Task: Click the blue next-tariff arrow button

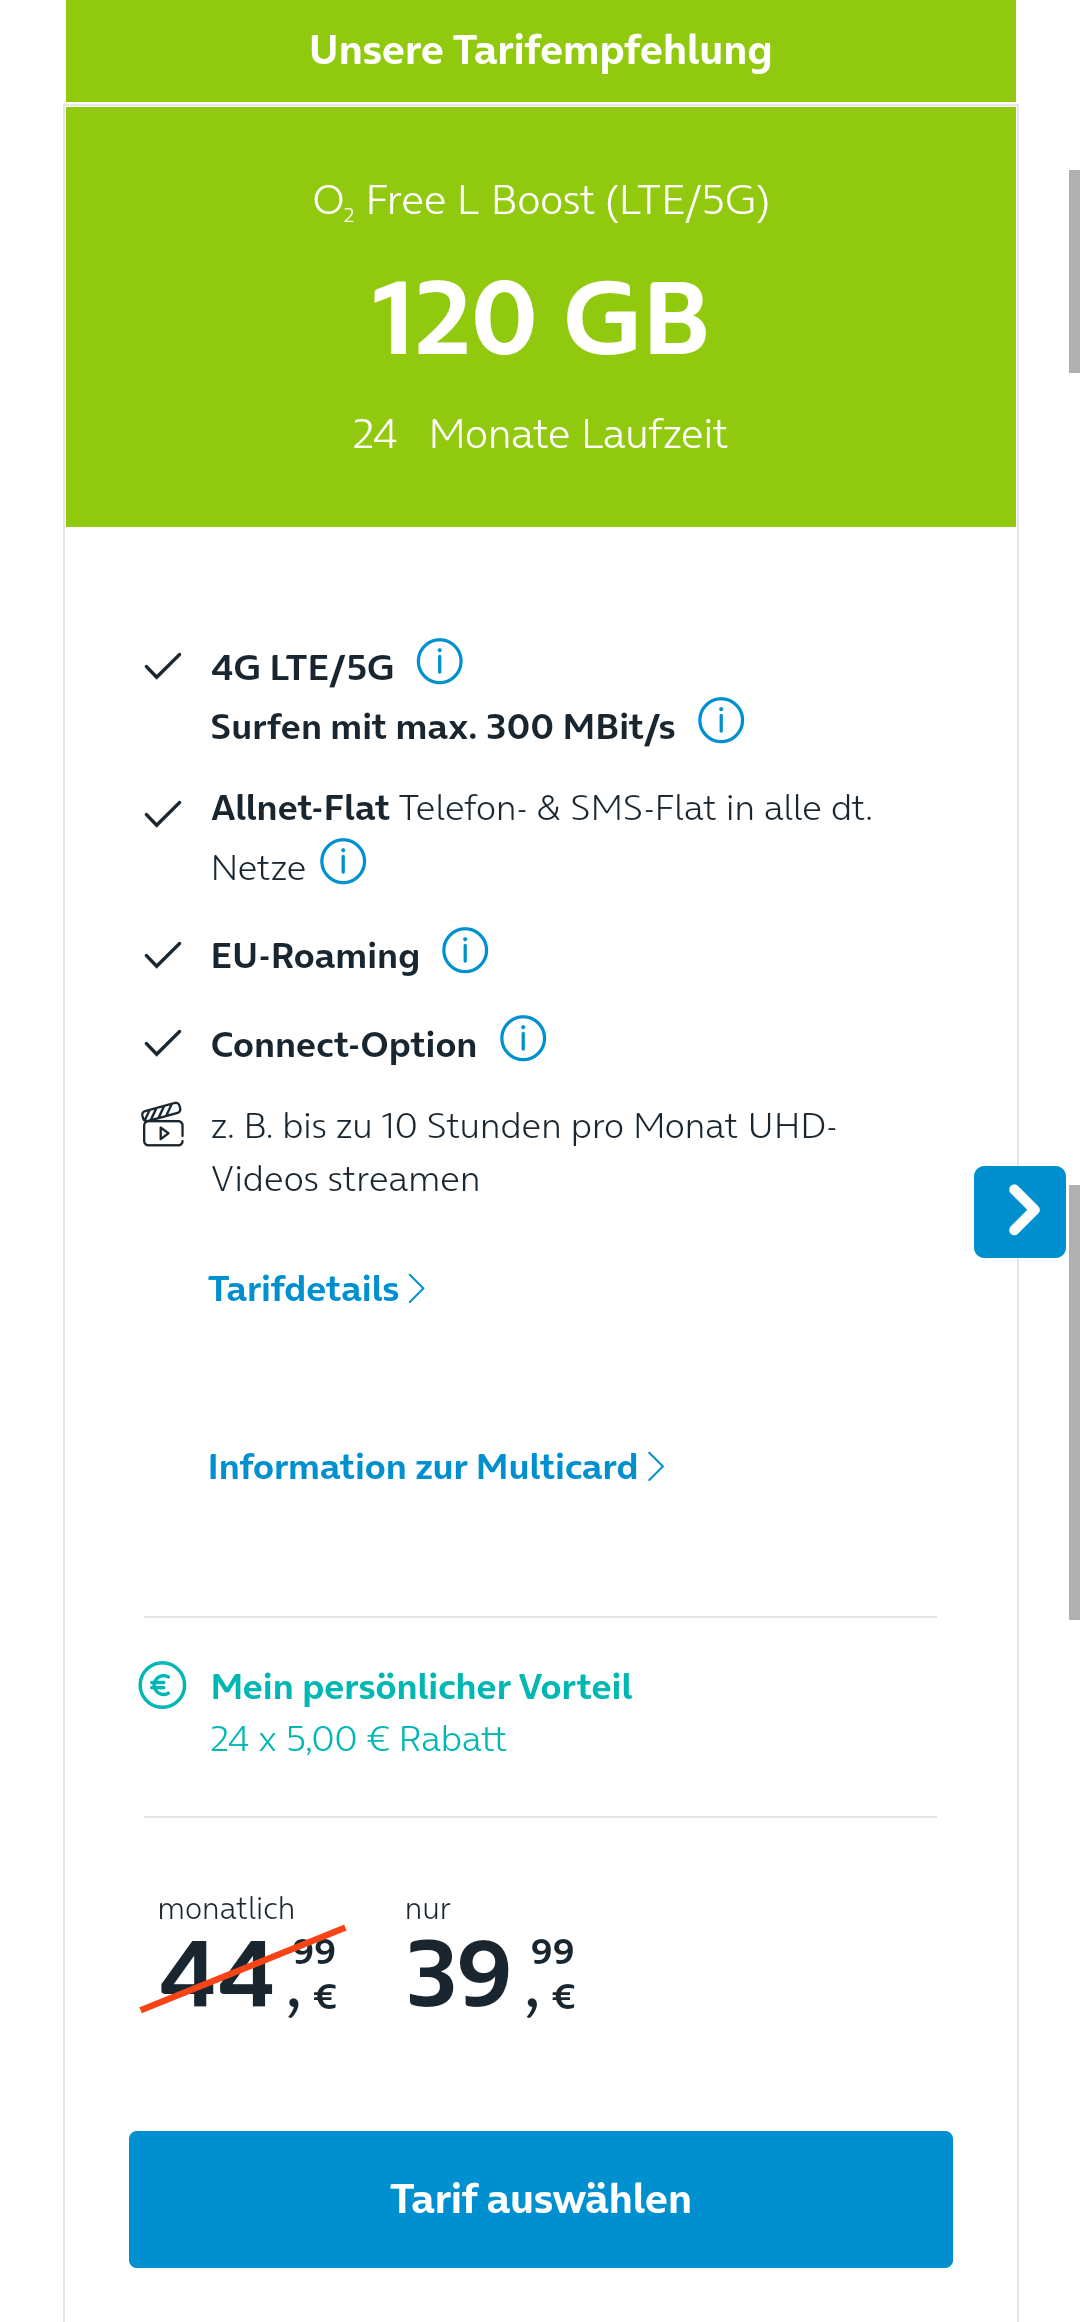Action: pyautogui.click(x=1020, y=1211)
